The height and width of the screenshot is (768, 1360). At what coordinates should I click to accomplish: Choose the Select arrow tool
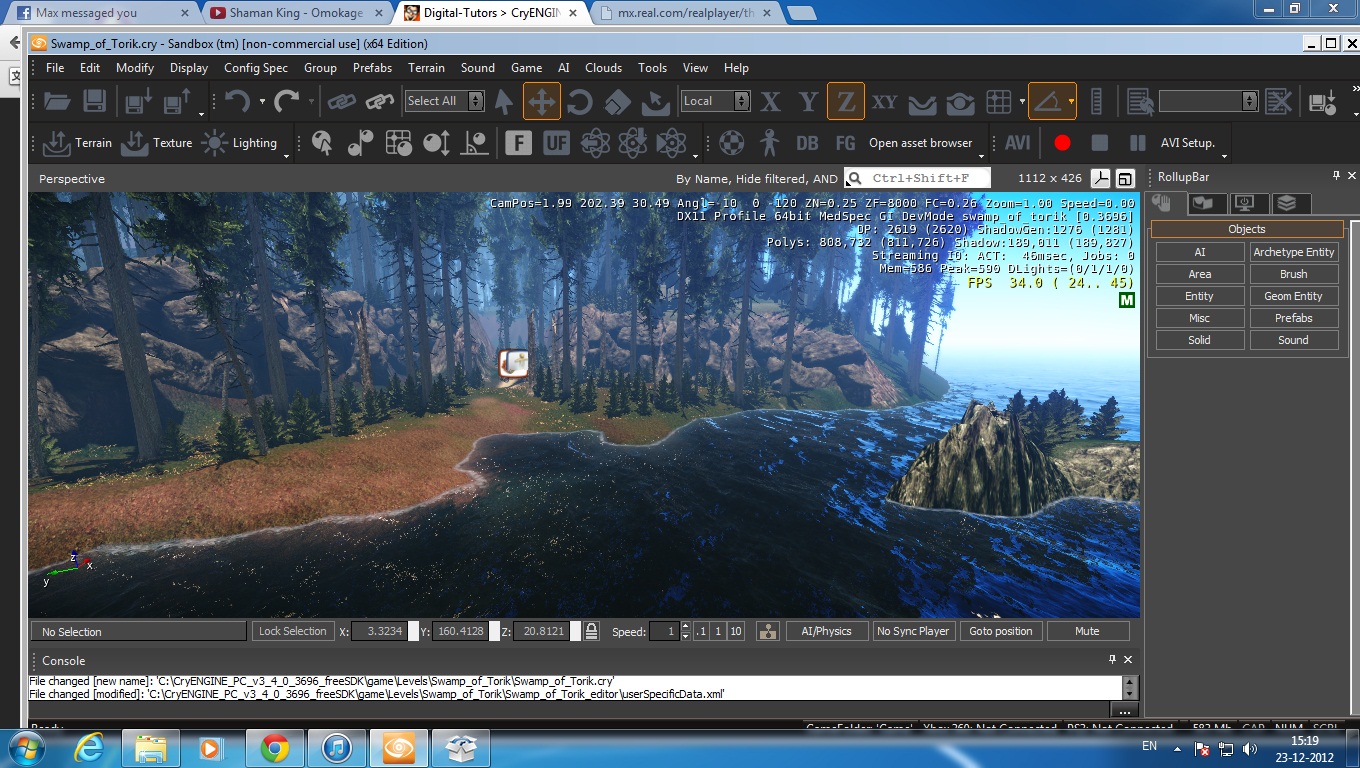pos(504,101)
